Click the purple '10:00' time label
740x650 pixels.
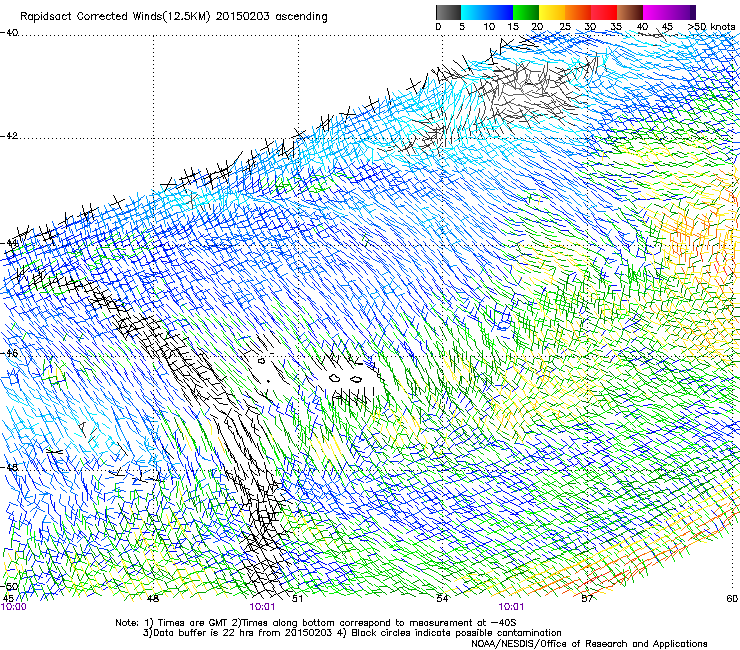coord(14,607)
